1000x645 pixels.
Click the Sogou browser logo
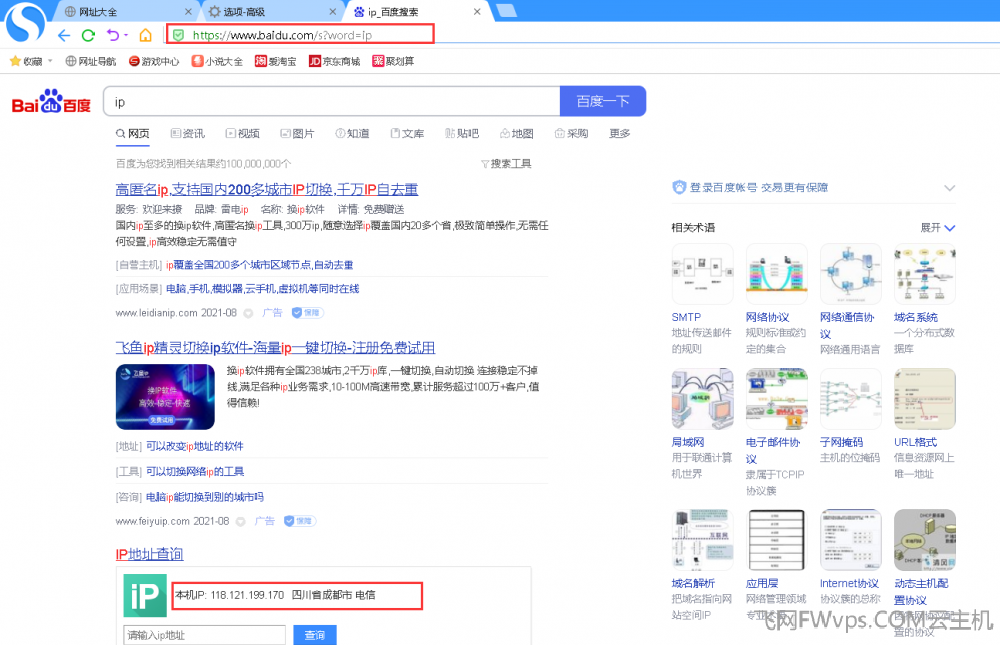point(25,22)
